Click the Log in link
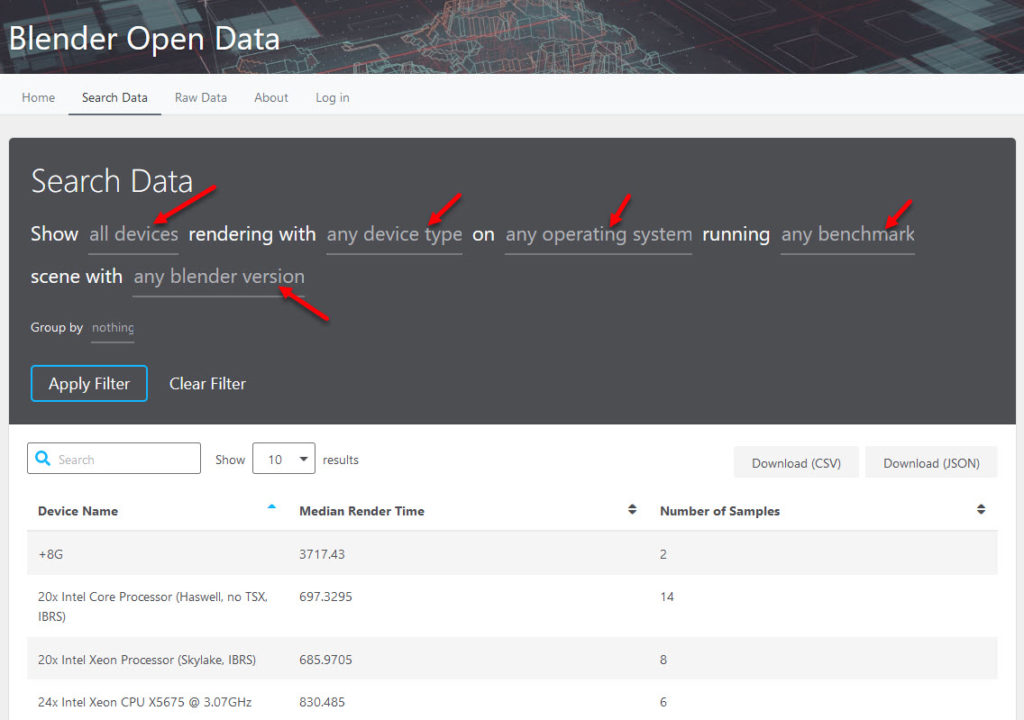The image size is (1024, 720). (332, 97)
